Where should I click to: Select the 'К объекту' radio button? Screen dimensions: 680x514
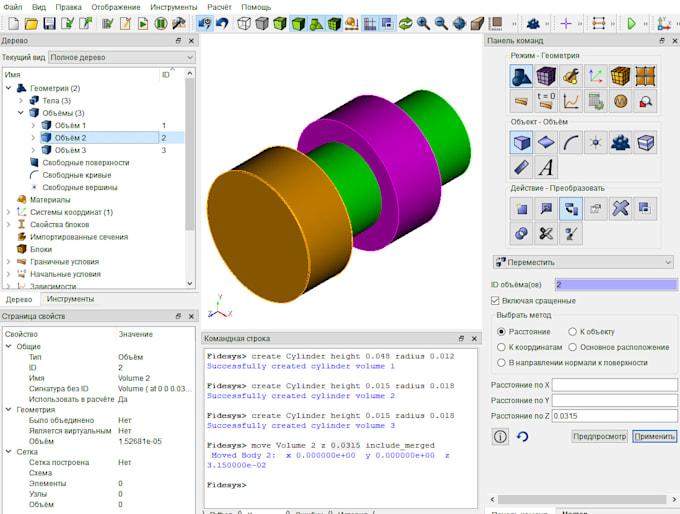click(572, 332)
